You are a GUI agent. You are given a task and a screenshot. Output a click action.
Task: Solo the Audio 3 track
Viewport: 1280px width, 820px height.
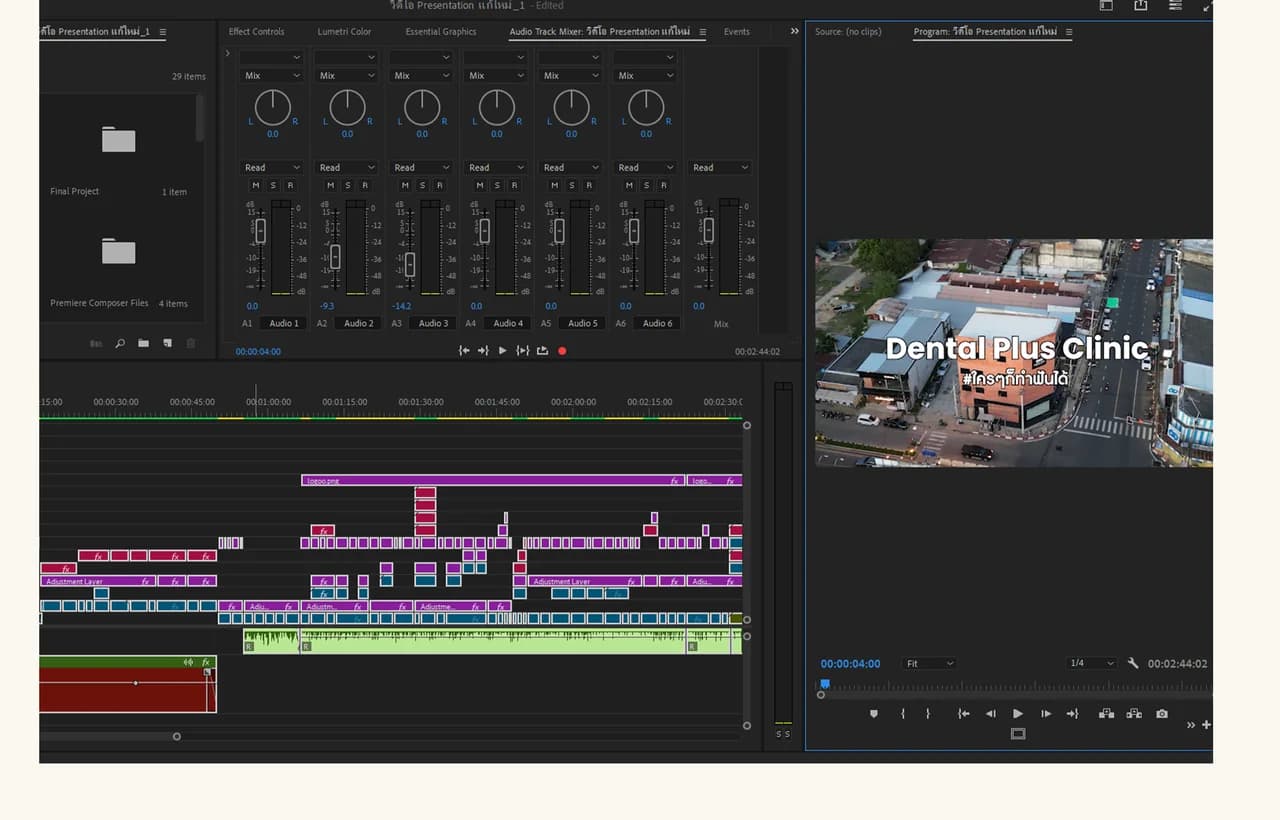(422, 185)
